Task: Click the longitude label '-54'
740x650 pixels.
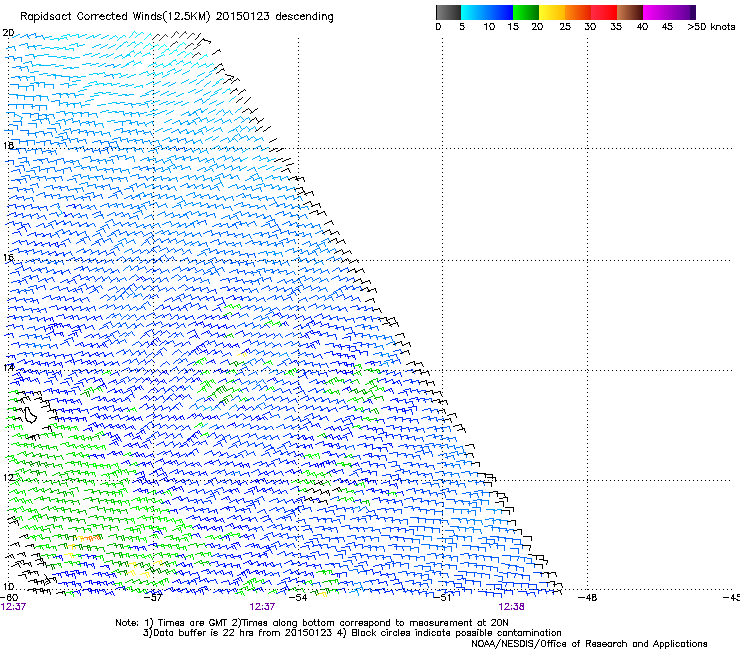Action: [298, 598]
